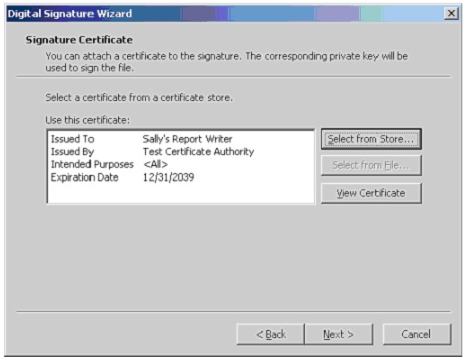The image size is (467, 363).
Task: Click the Use this certificate label
Action: point(88,120)
